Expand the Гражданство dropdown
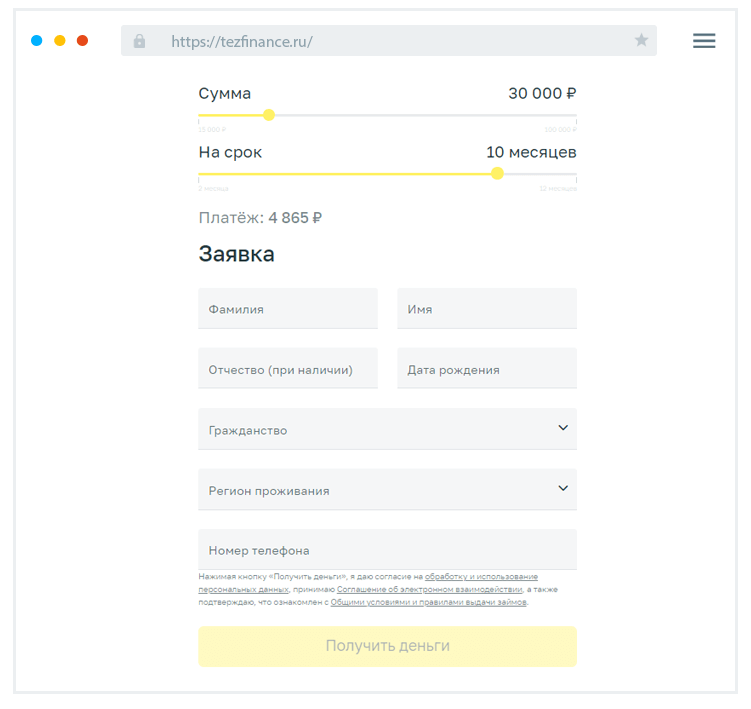The width and height of the screenshot is (751, 709). 387,430
